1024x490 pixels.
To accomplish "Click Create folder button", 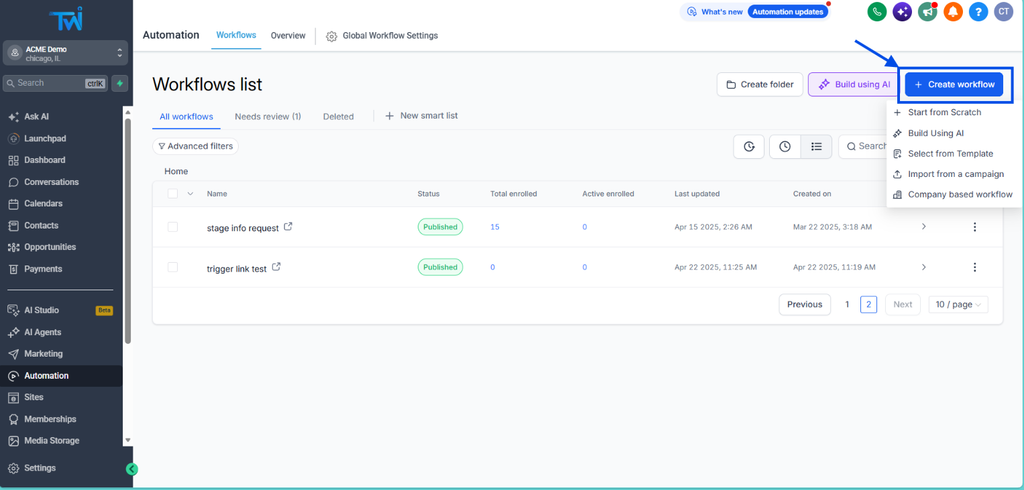I will (x=760, y=84).
